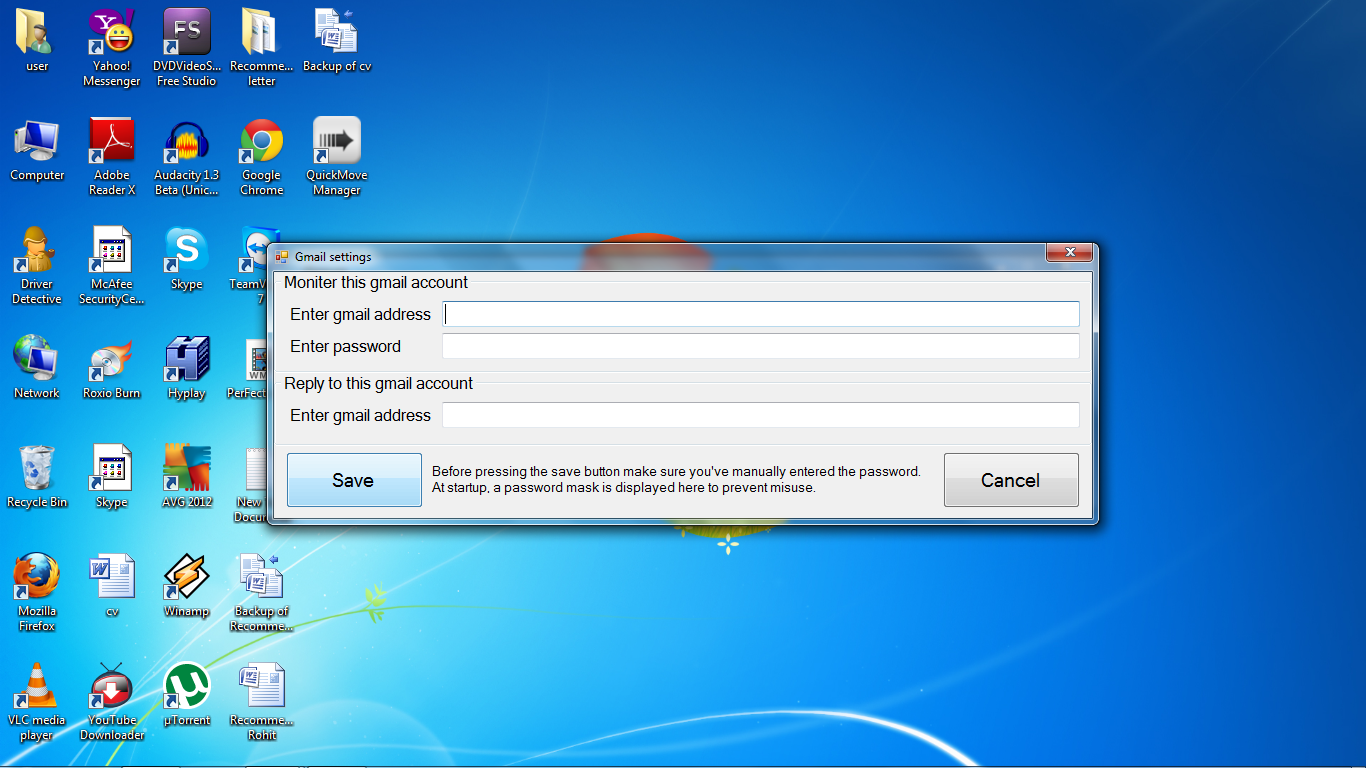Select the Adobe Reader X shortcut

[111, 157]
